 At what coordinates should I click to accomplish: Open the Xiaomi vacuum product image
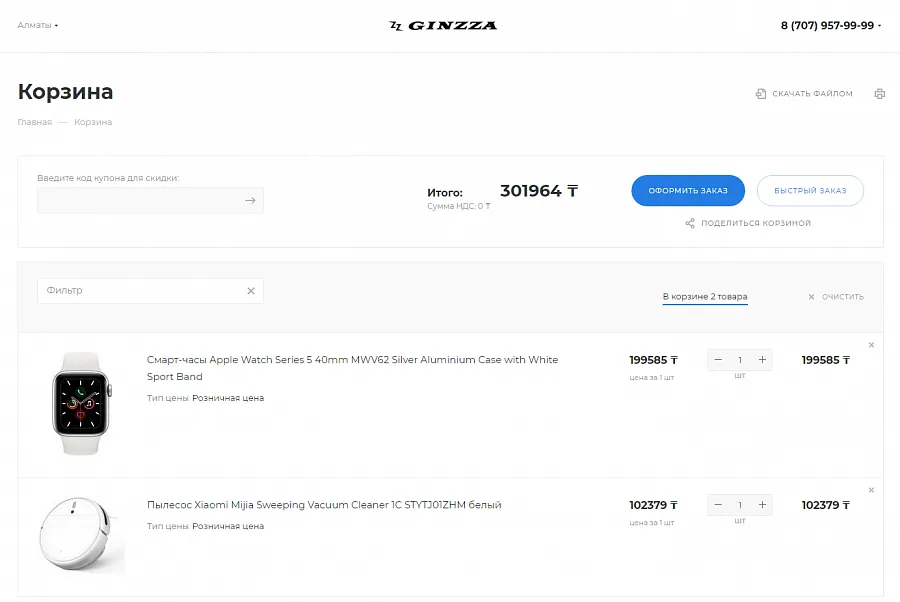[81, 535]
